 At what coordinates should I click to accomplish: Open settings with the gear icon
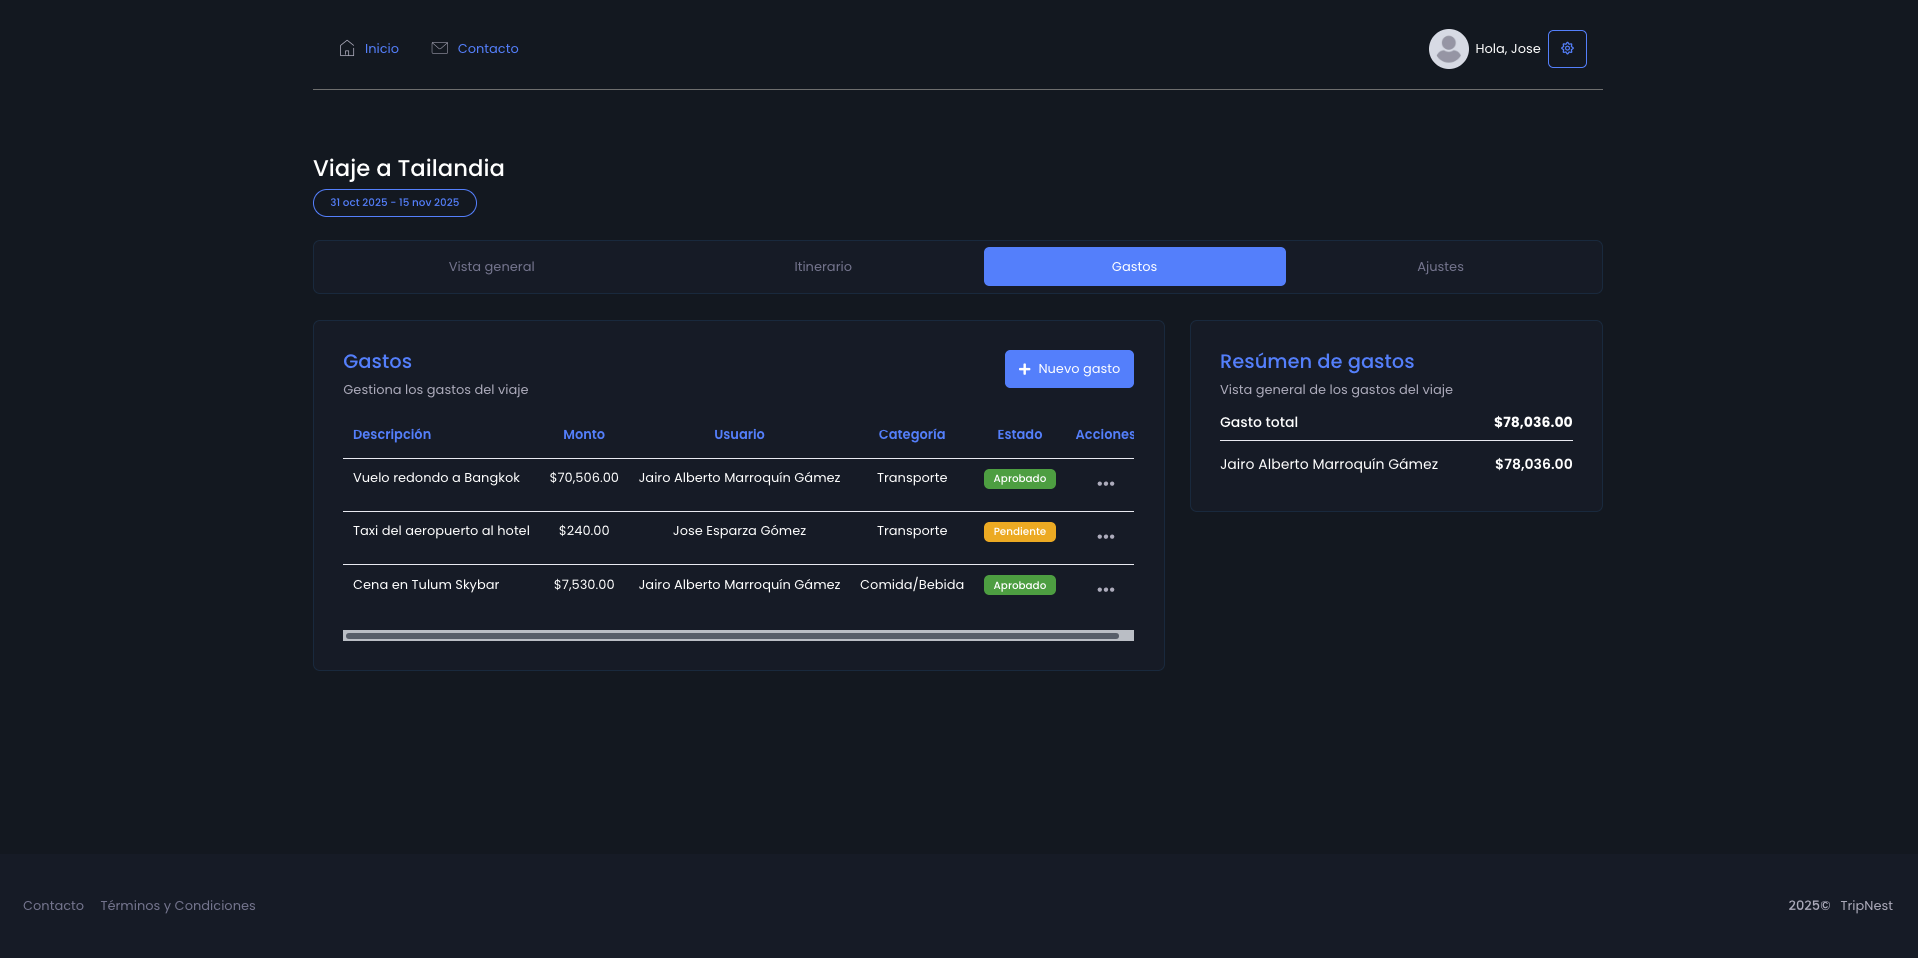tap(1567, 48)
